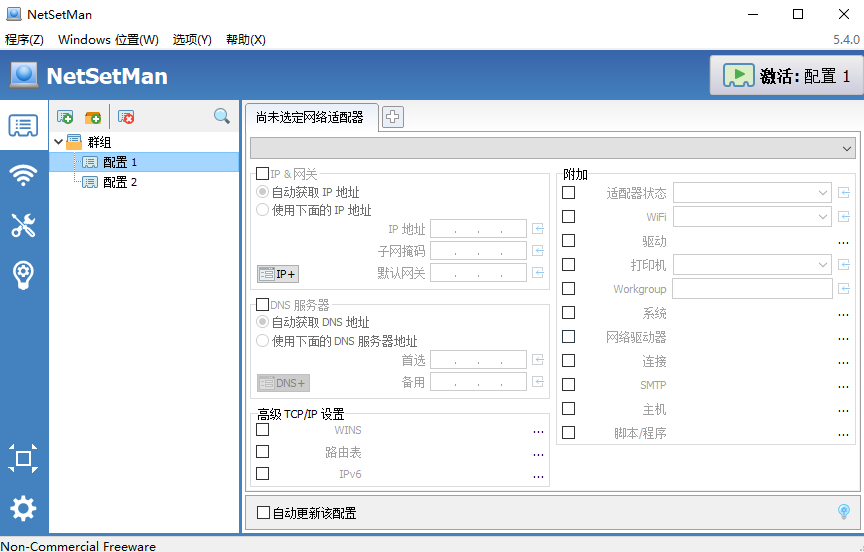Open the 适配器状态 dropdown

(752, 193)
